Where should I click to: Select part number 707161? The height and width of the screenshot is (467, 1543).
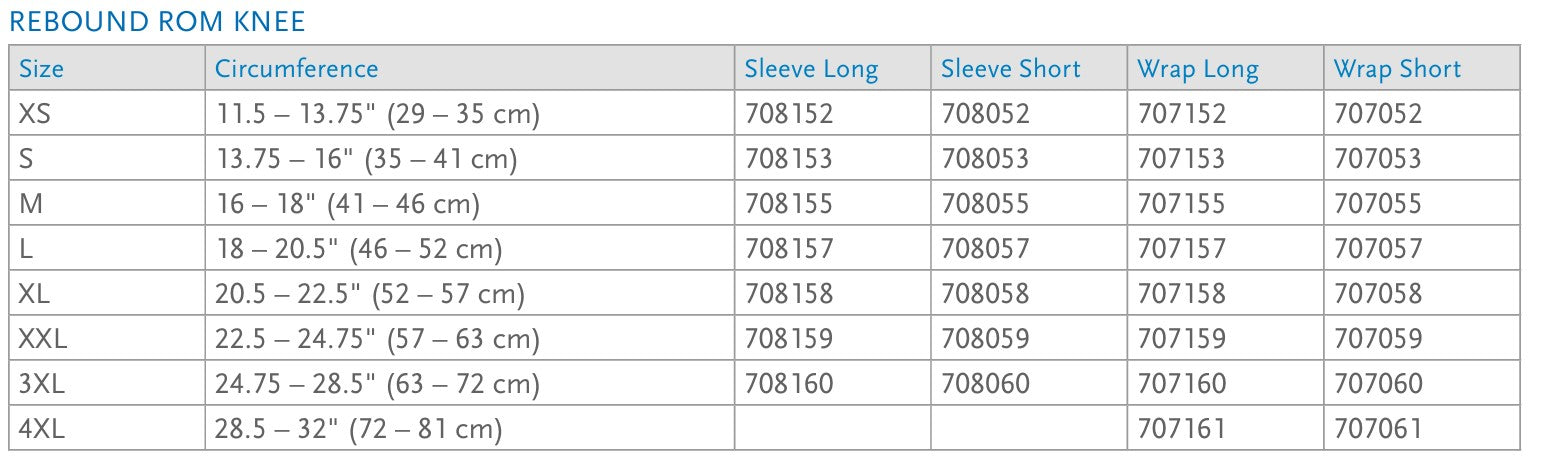coord(1181,429)
